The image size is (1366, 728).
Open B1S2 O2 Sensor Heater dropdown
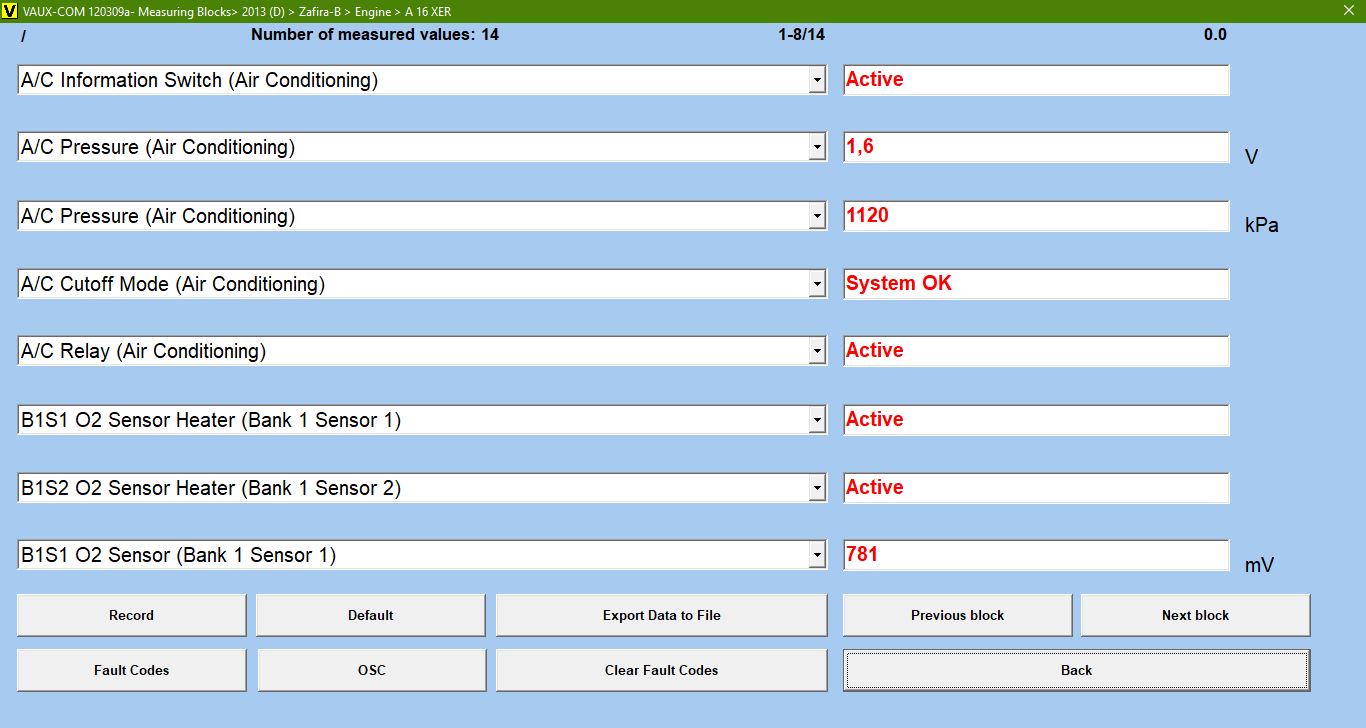pos(817,489)
